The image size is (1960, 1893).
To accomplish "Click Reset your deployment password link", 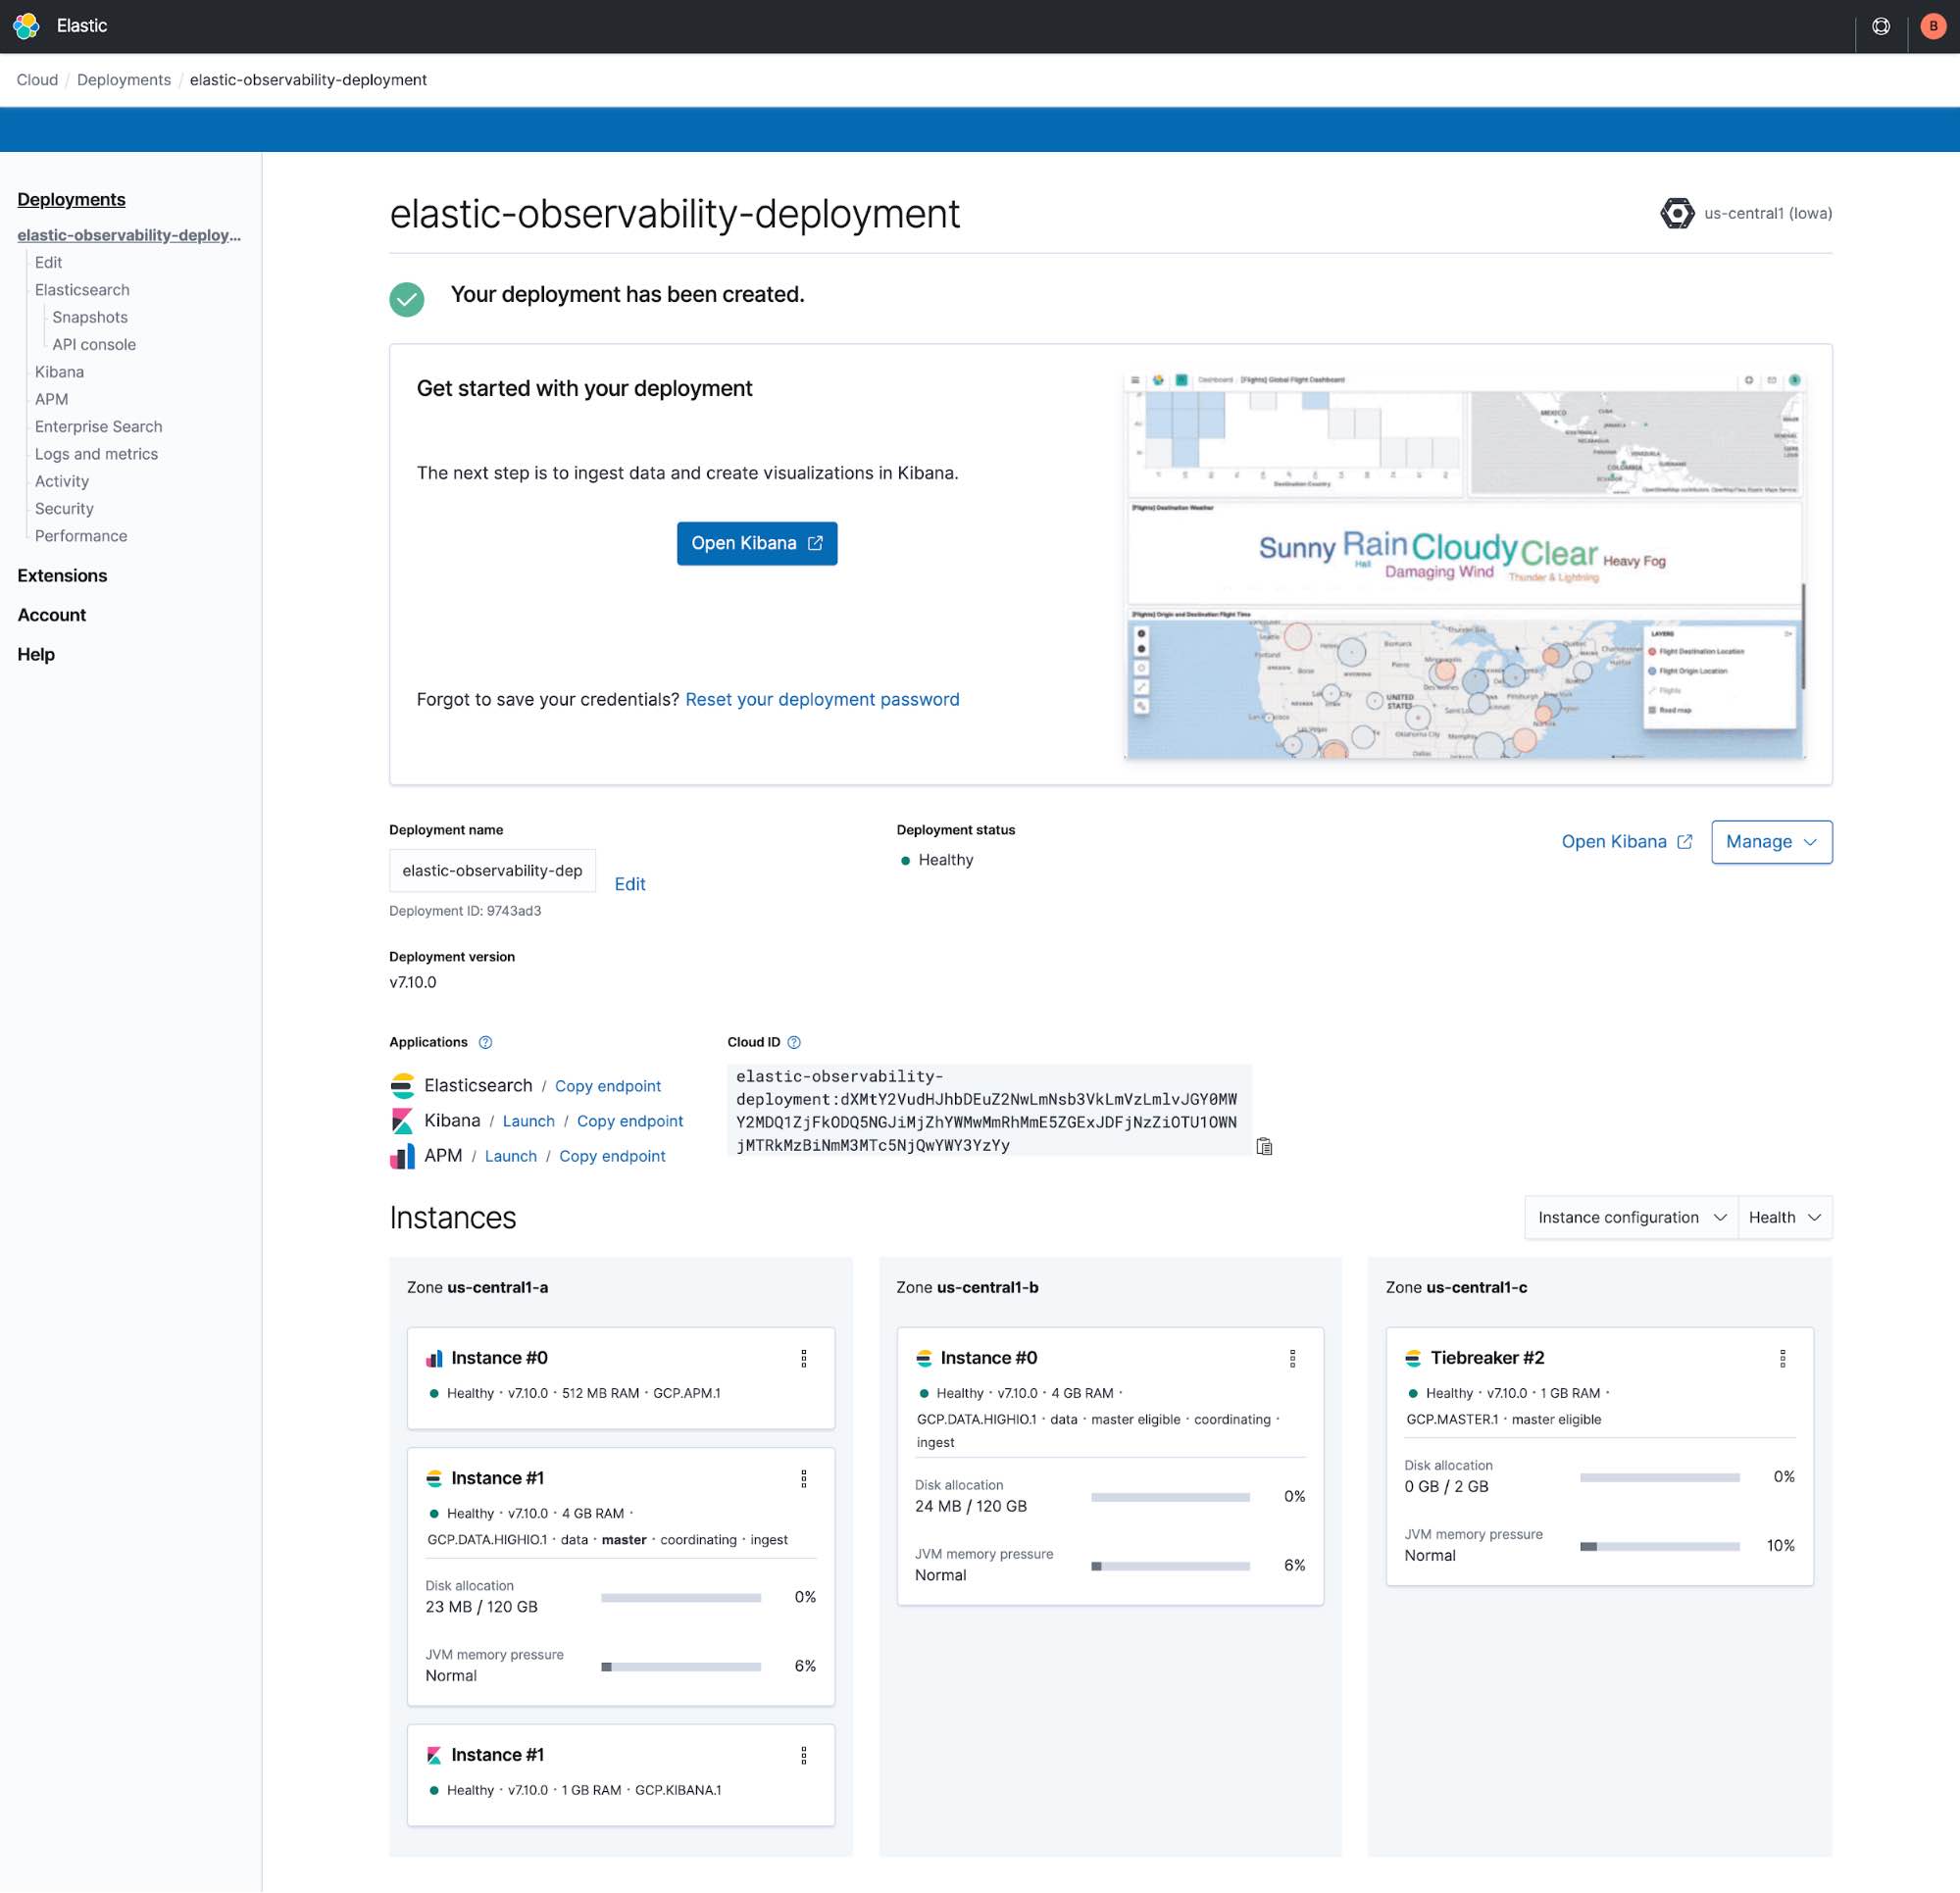I will click(x=821, y=699).
